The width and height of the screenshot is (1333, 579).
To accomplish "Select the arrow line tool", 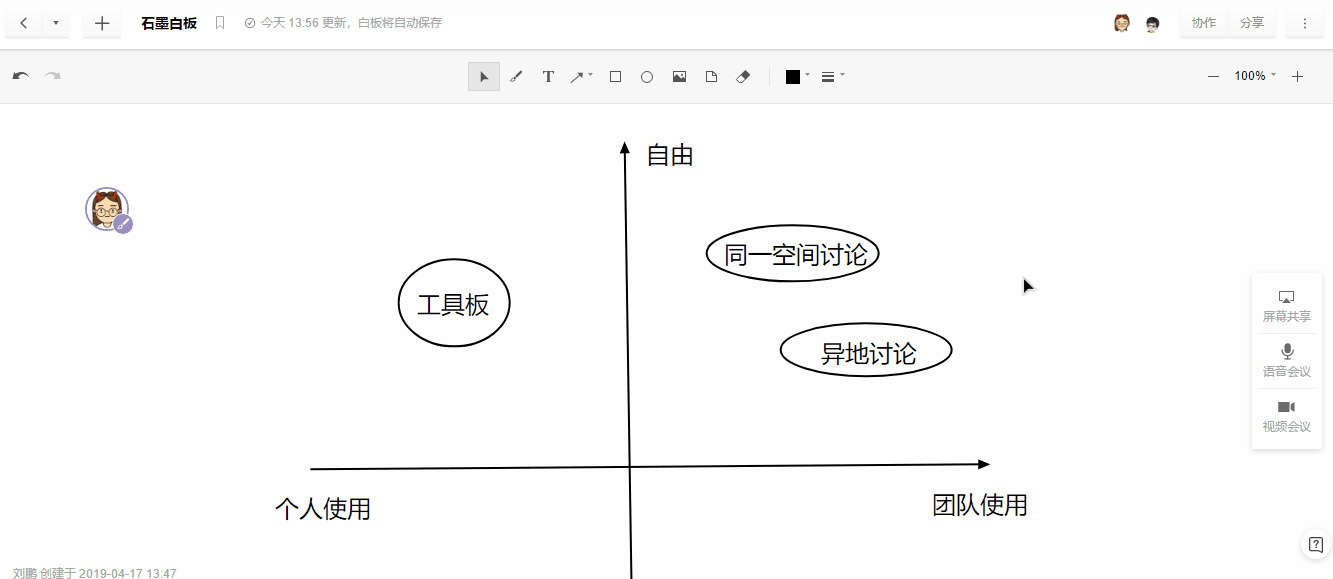I will tap(577, 76).
